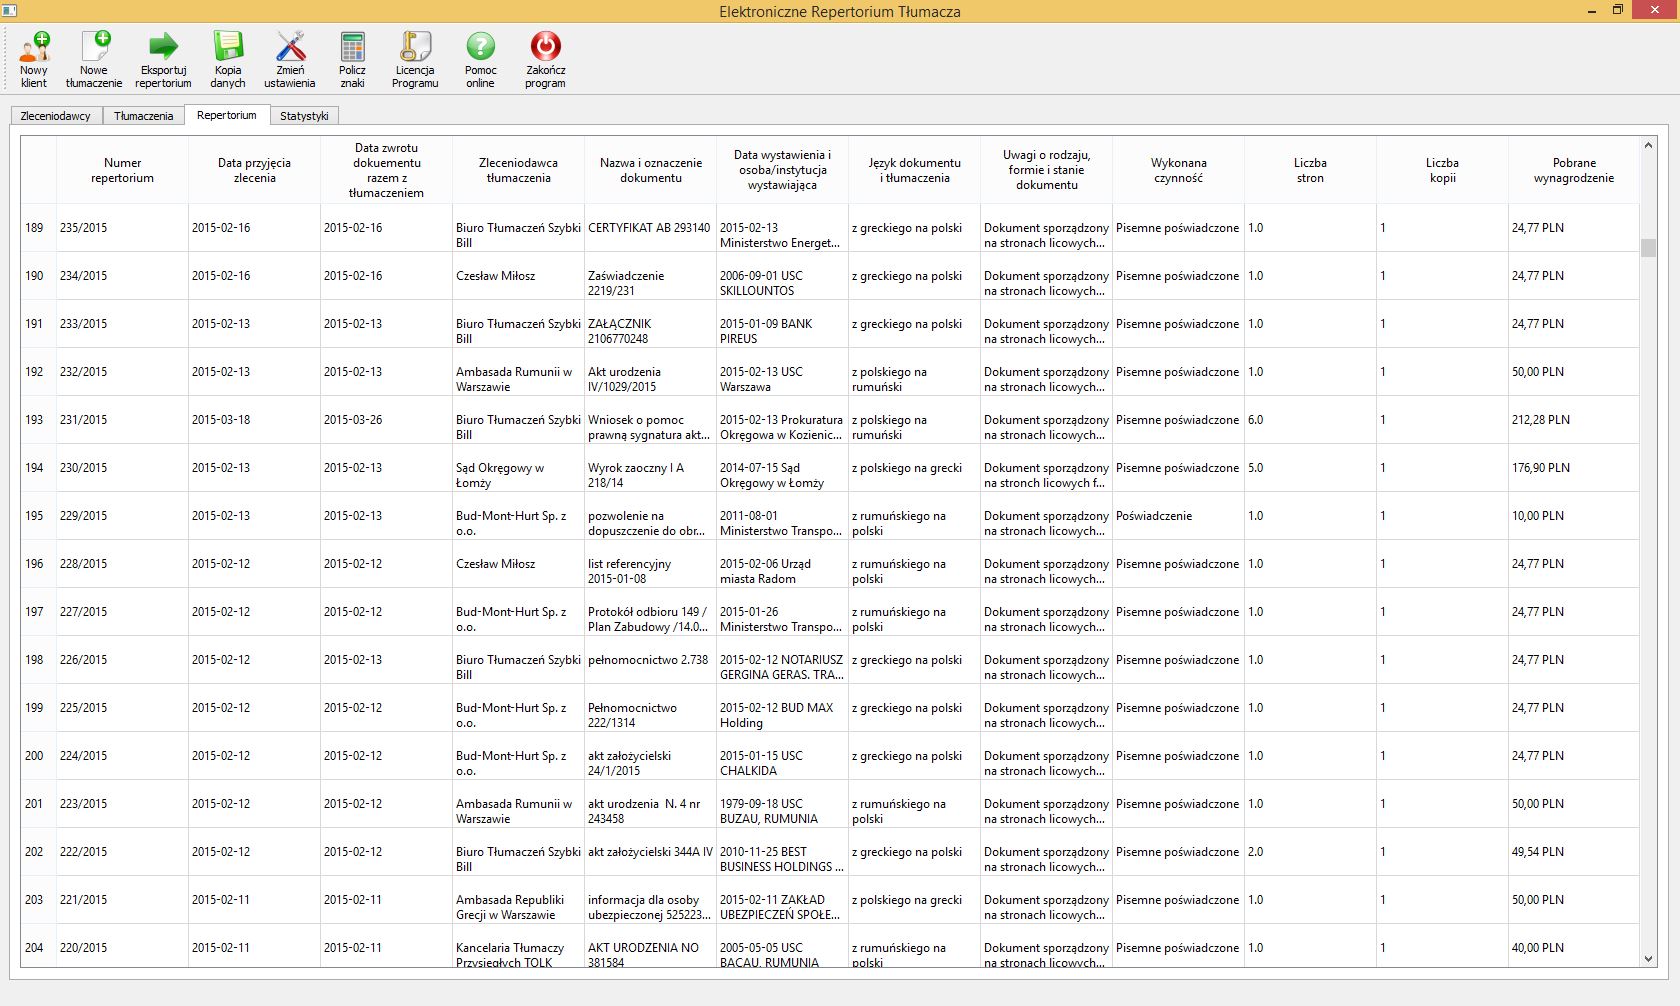Open Licencja Programu key icon
Viewport: 1680px width, 1006px height.
pyautogui.click(x=415, y=60)
